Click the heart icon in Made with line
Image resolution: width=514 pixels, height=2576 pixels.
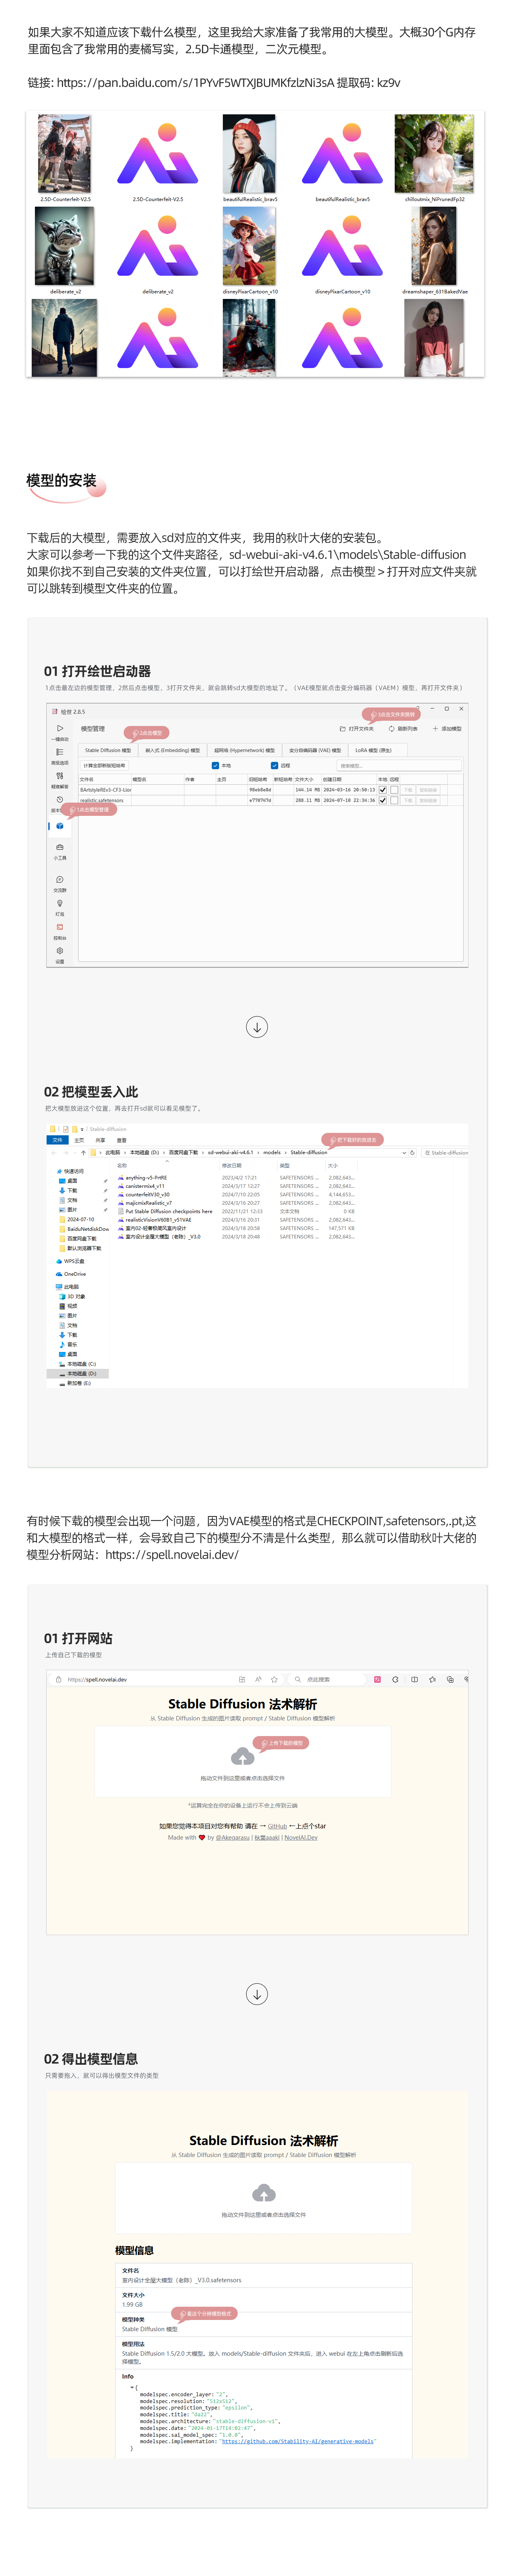(x=201, y=1838)
